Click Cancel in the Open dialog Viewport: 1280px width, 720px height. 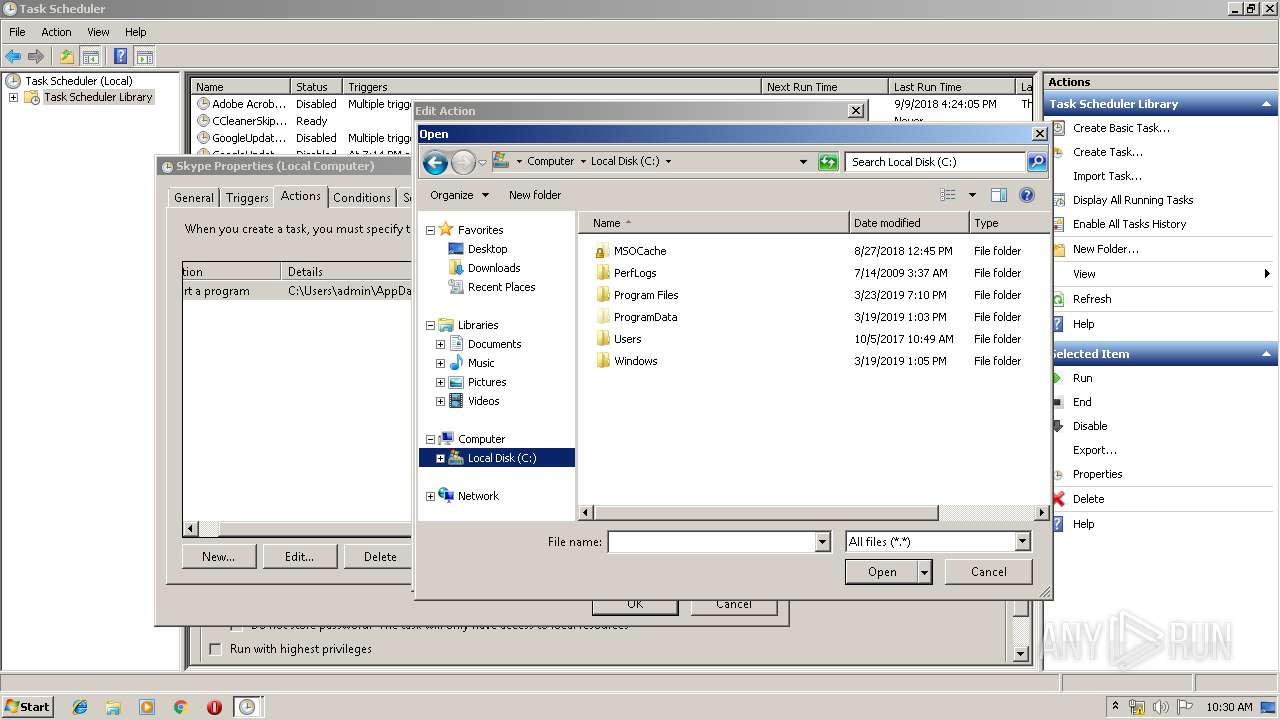[x=989, y=572]
